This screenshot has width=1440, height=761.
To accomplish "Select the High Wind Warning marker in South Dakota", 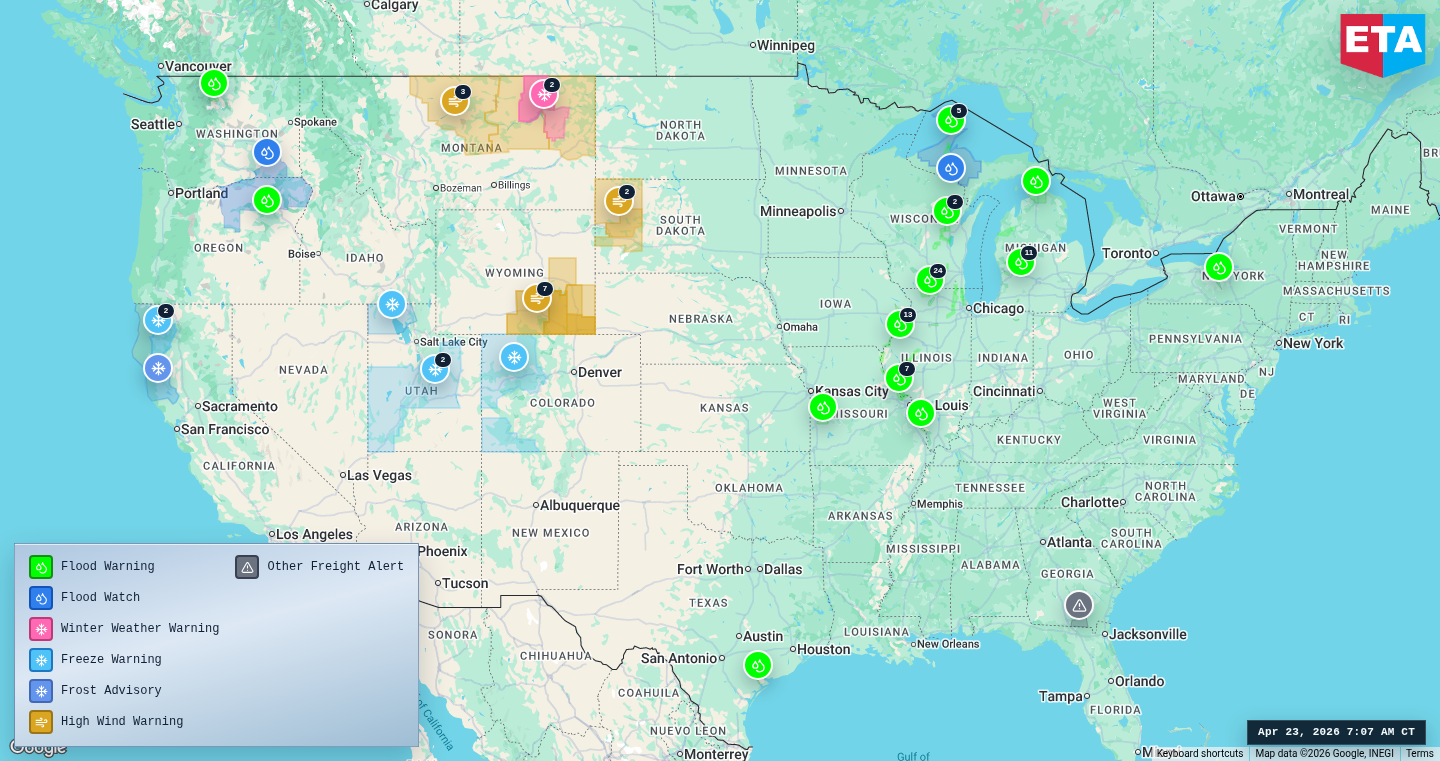I will (x=618, y=201).
